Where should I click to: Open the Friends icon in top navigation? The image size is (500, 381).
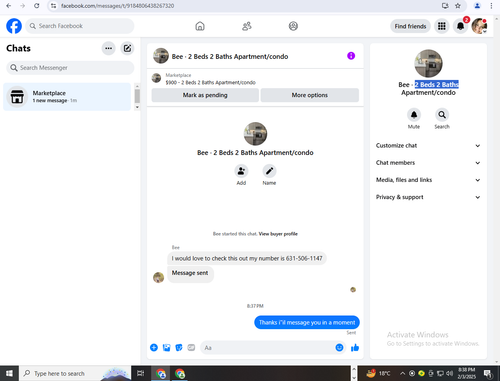coord(247,26)
